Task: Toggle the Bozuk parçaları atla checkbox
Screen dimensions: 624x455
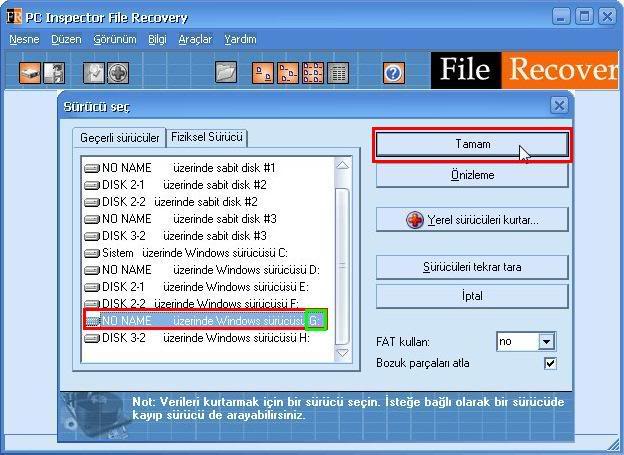Action: click(550, 363)
